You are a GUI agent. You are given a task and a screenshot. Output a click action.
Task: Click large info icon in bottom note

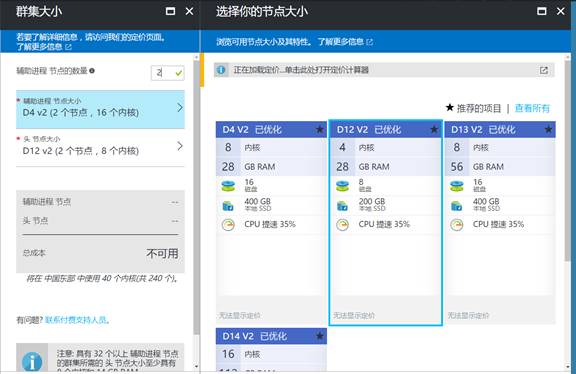coord(32,362)
